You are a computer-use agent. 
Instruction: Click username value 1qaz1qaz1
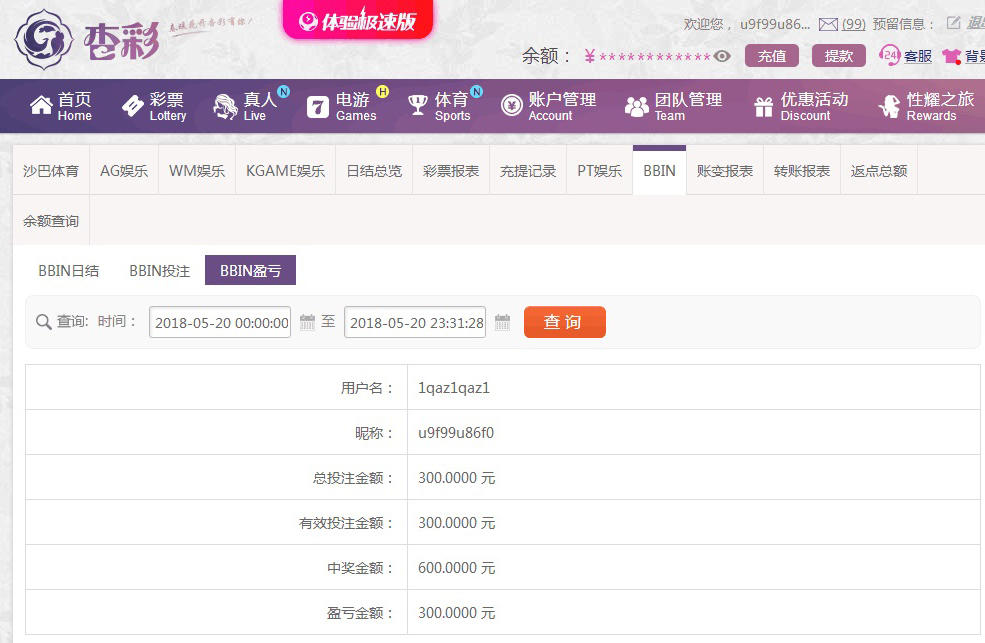point(454,388)
